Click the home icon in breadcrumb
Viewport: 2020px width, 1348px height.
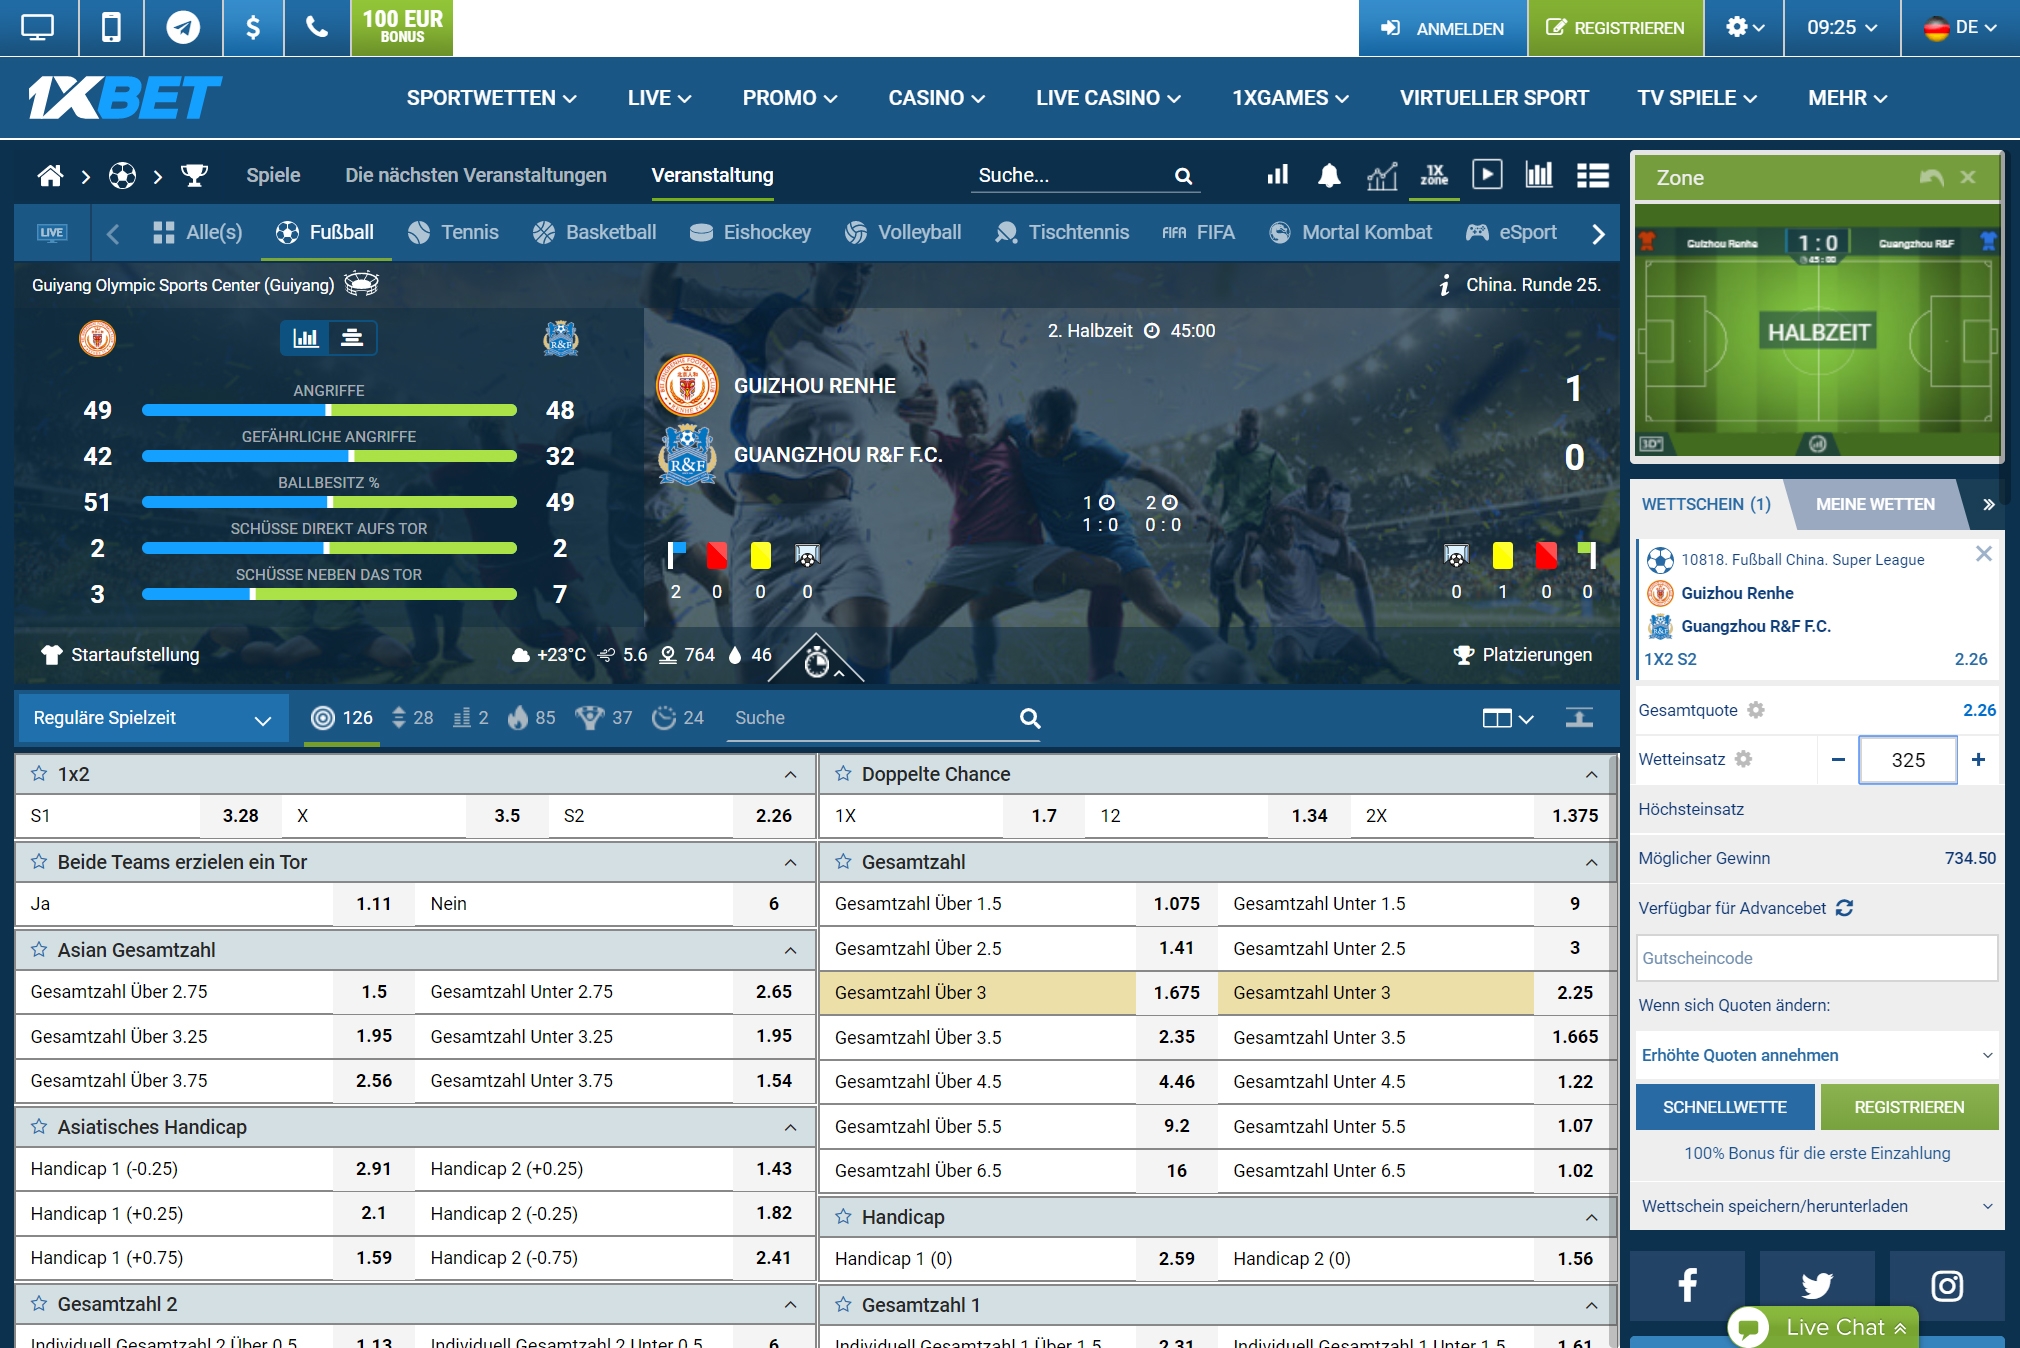pyautogui.click(x=50, y=176)
